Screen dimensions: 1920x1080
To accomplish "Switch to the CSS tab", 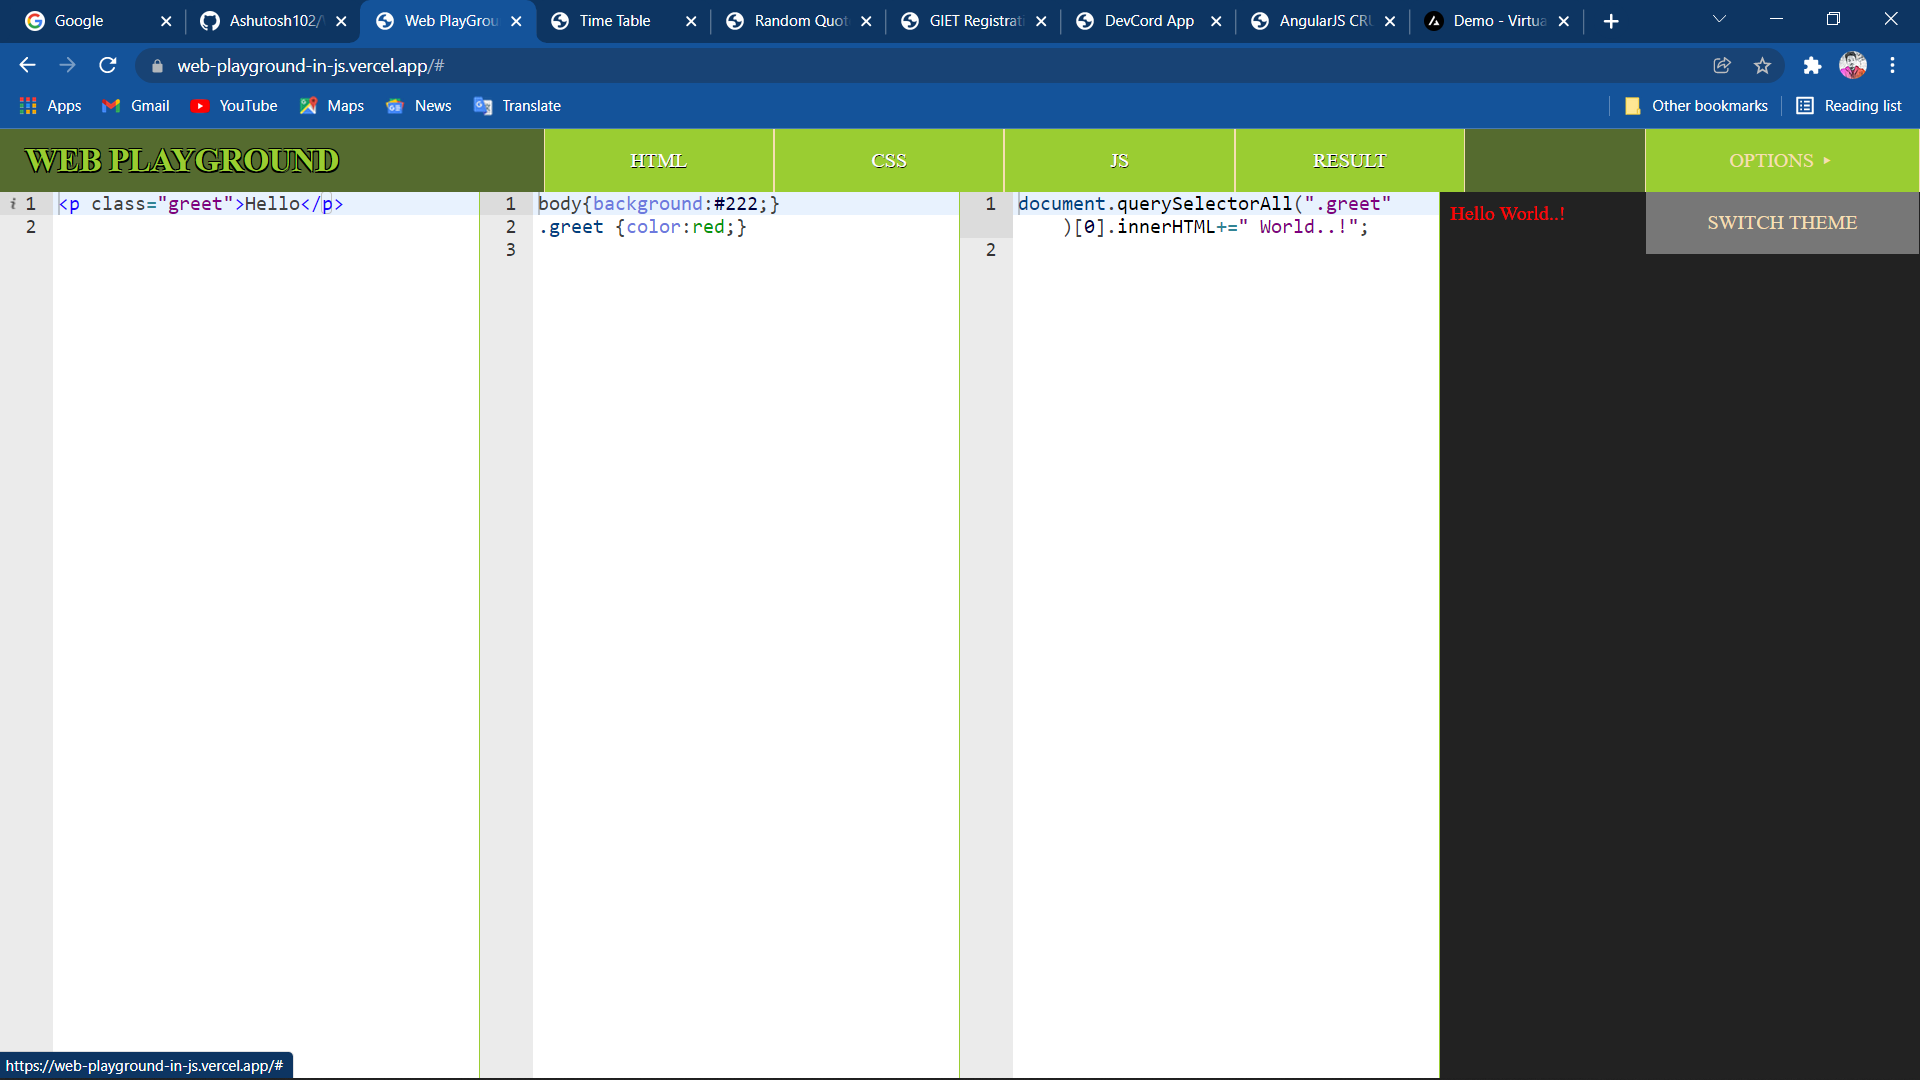I will [x=889, y=160].
